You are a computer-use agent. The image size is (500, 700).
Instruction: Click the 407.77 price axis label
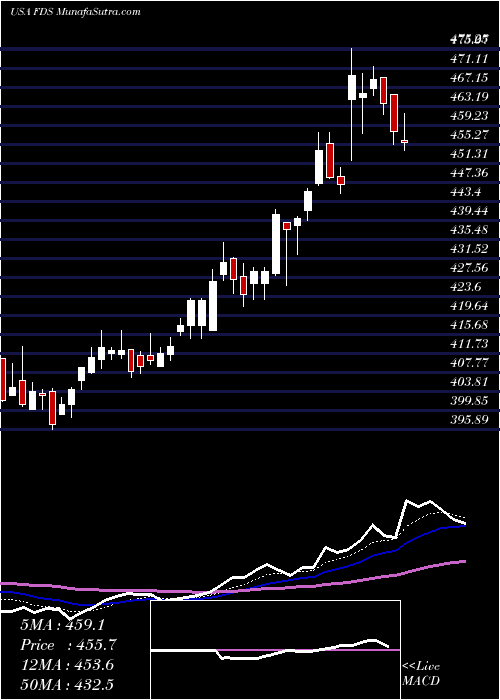coord(468,363)
